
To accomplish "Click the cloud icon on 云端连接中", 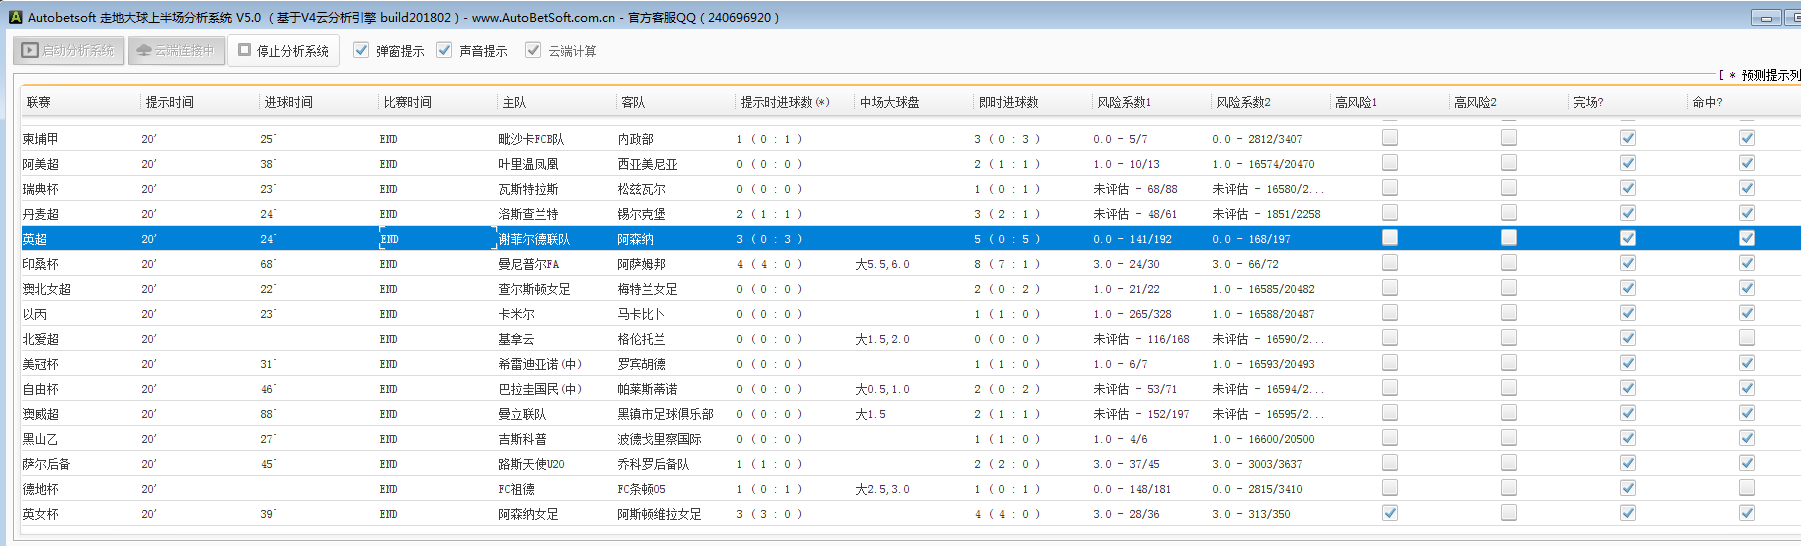I will point(144,50).
